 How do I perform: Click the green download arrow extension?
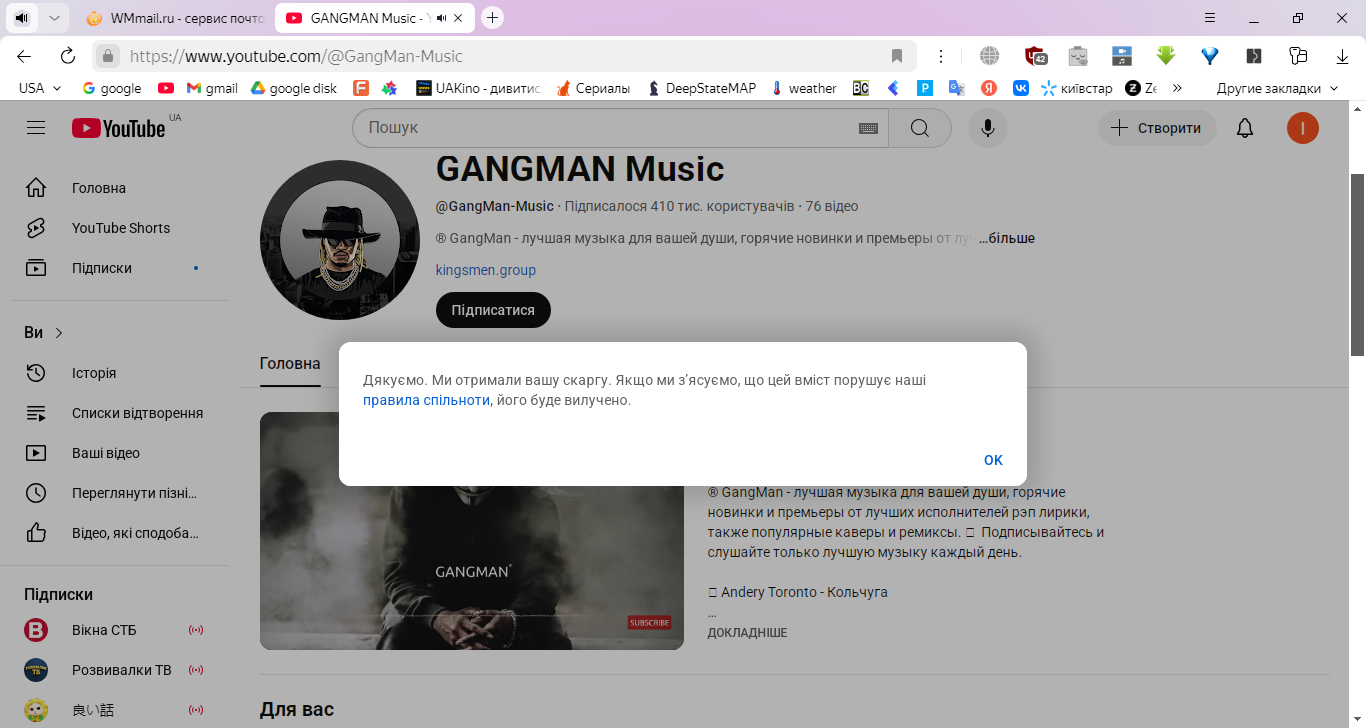click(1165, 56)
